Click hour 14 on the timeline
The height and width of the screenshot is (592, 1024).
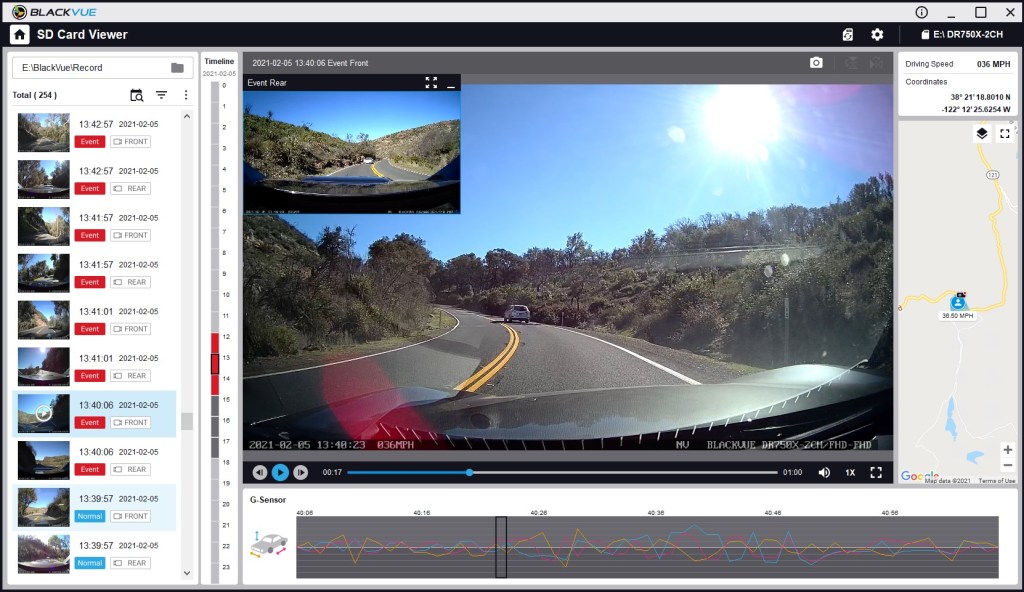click(x=215, y=379)
